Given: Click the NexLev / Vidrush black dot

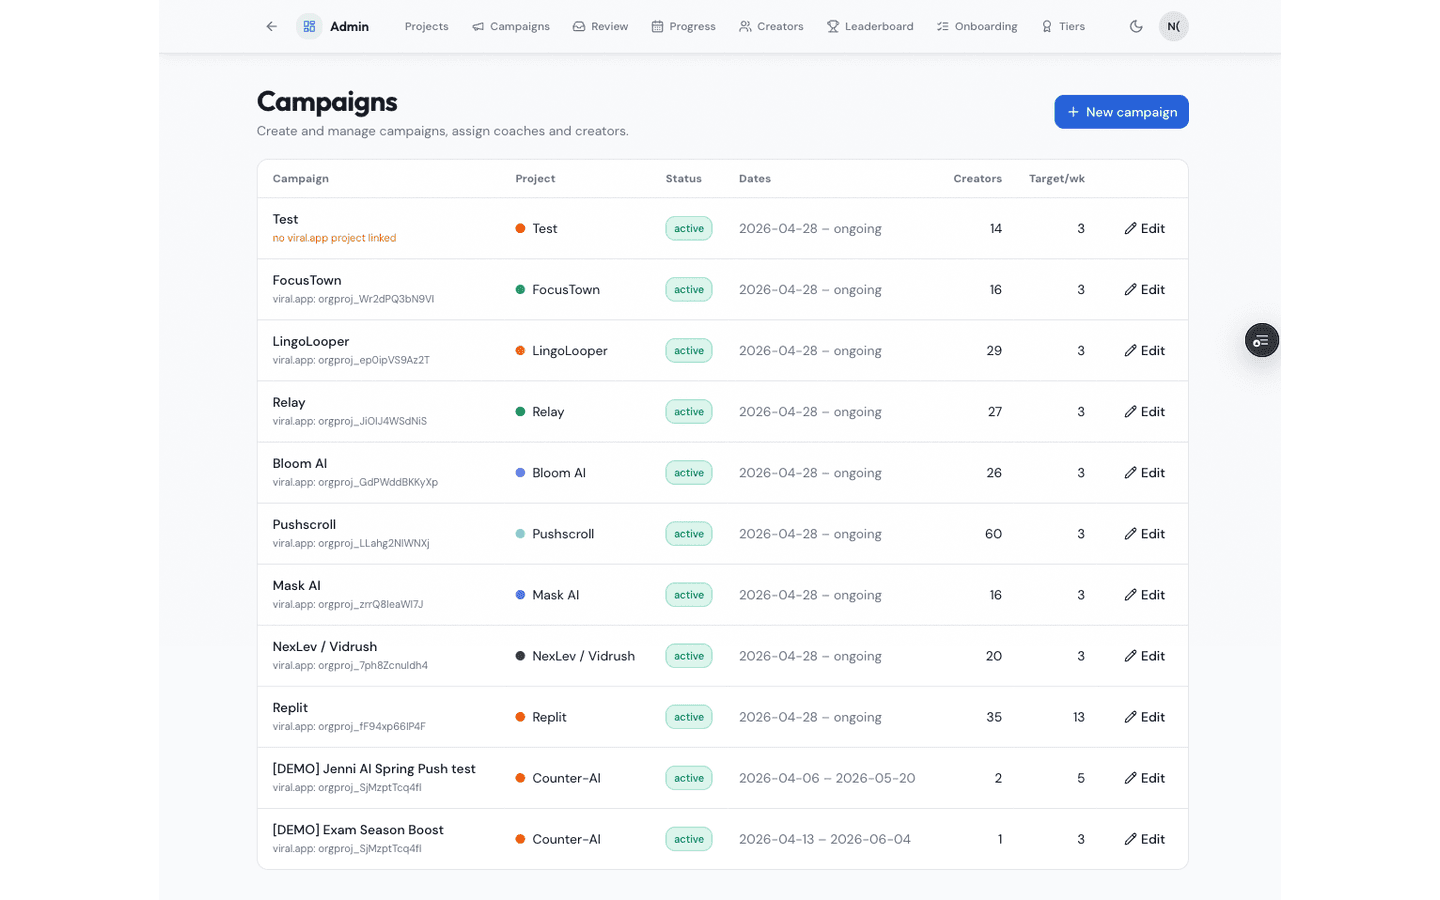Looking at the screenshot, I should tap(520, 656).
